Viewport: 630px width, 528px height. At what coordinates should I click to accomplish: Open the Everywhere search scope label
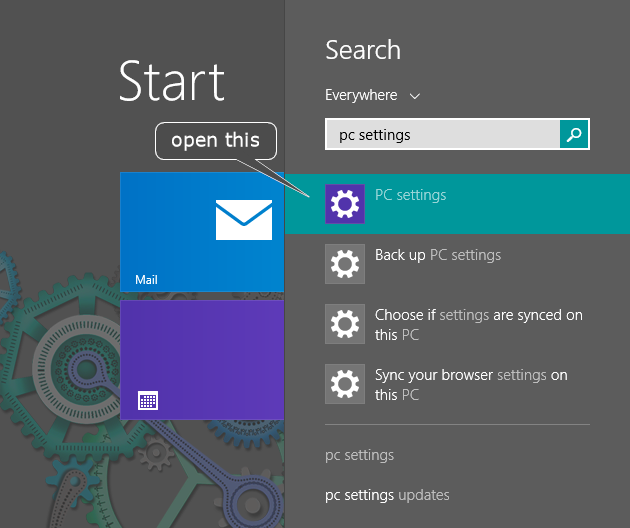361,95
